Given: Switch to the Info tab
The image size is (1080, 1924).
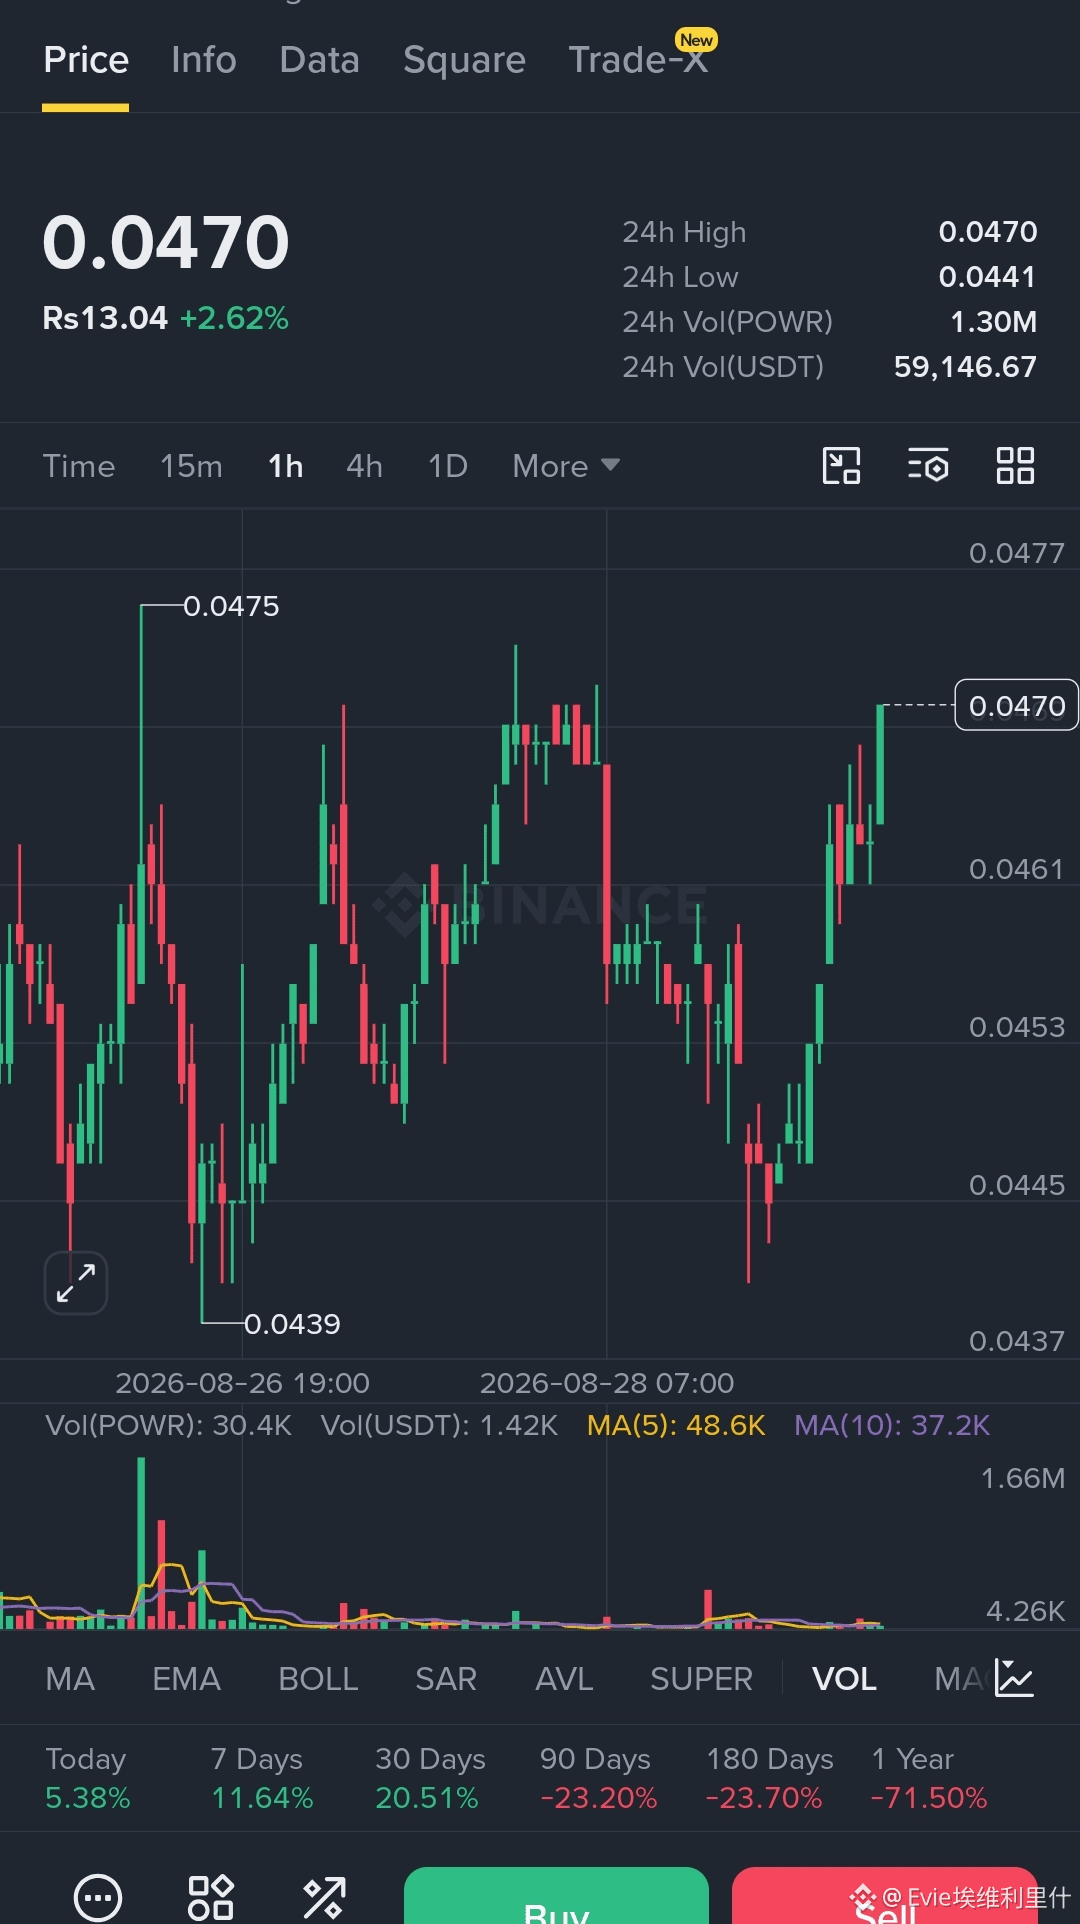Looking at the screenshot, I should [204, 60].
